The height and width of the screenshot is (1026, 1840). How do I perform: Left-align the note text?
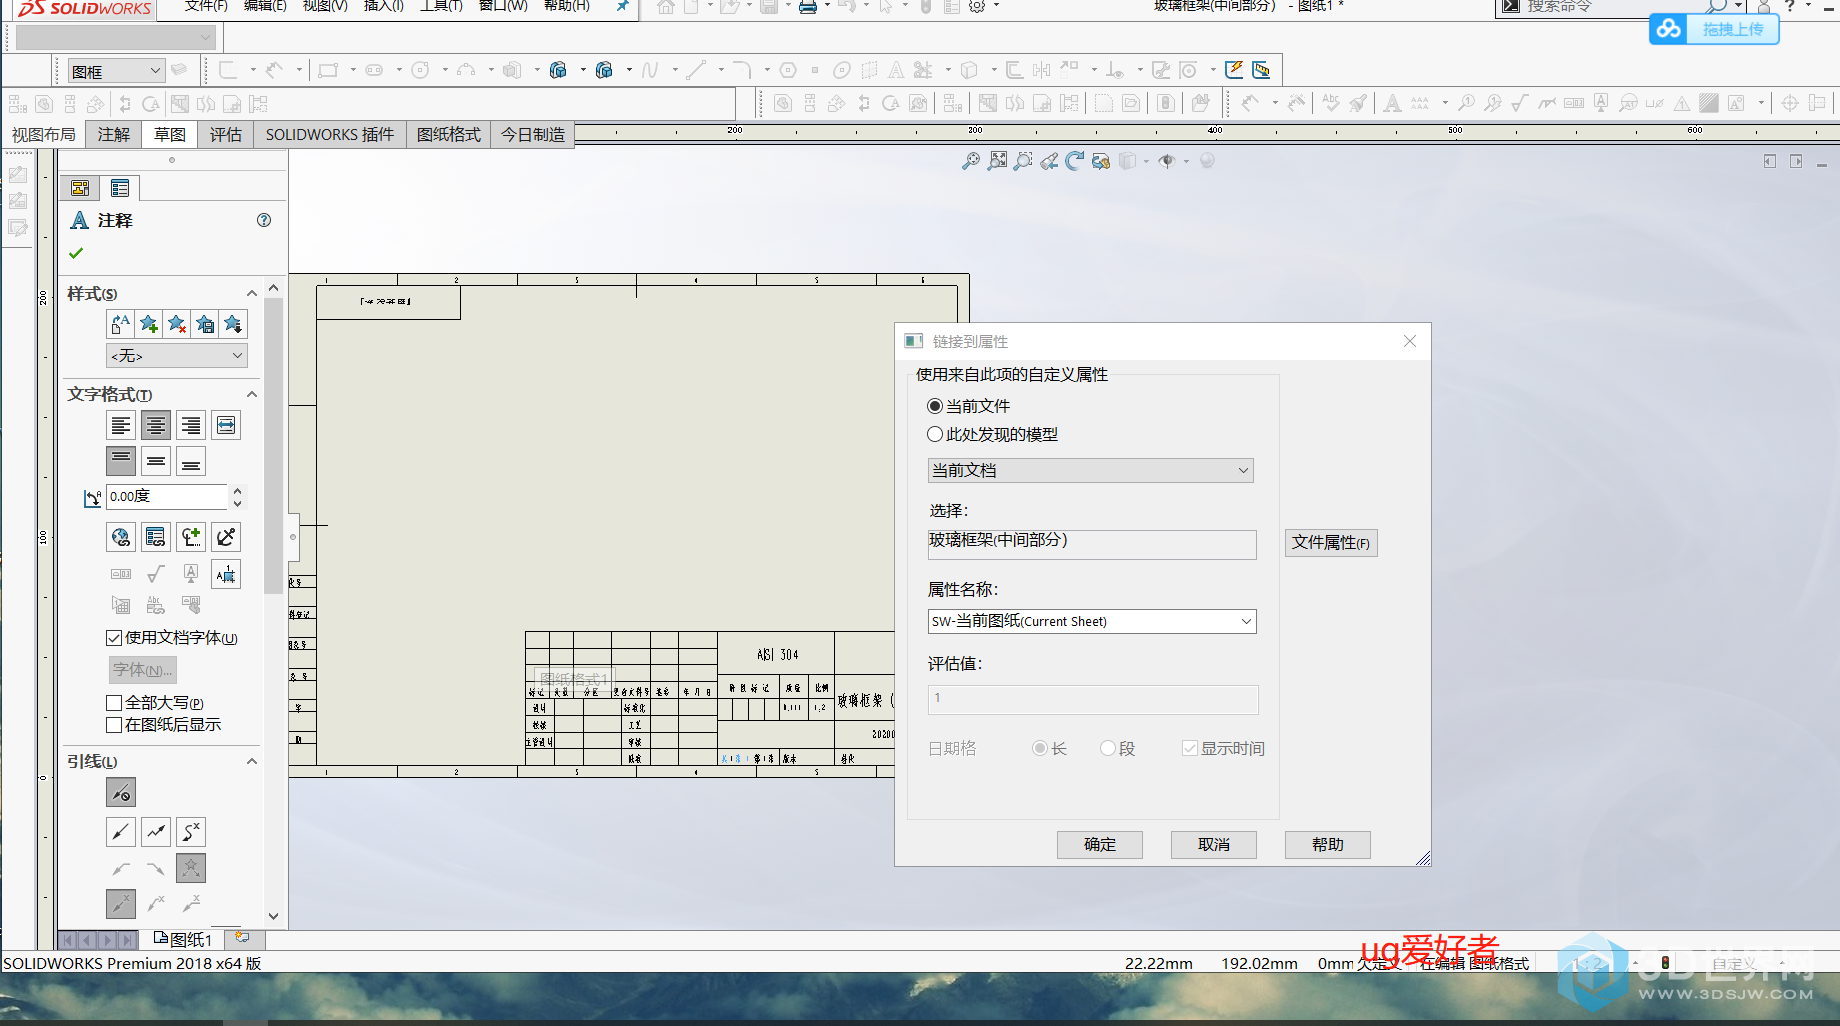(x=121, y=425)
